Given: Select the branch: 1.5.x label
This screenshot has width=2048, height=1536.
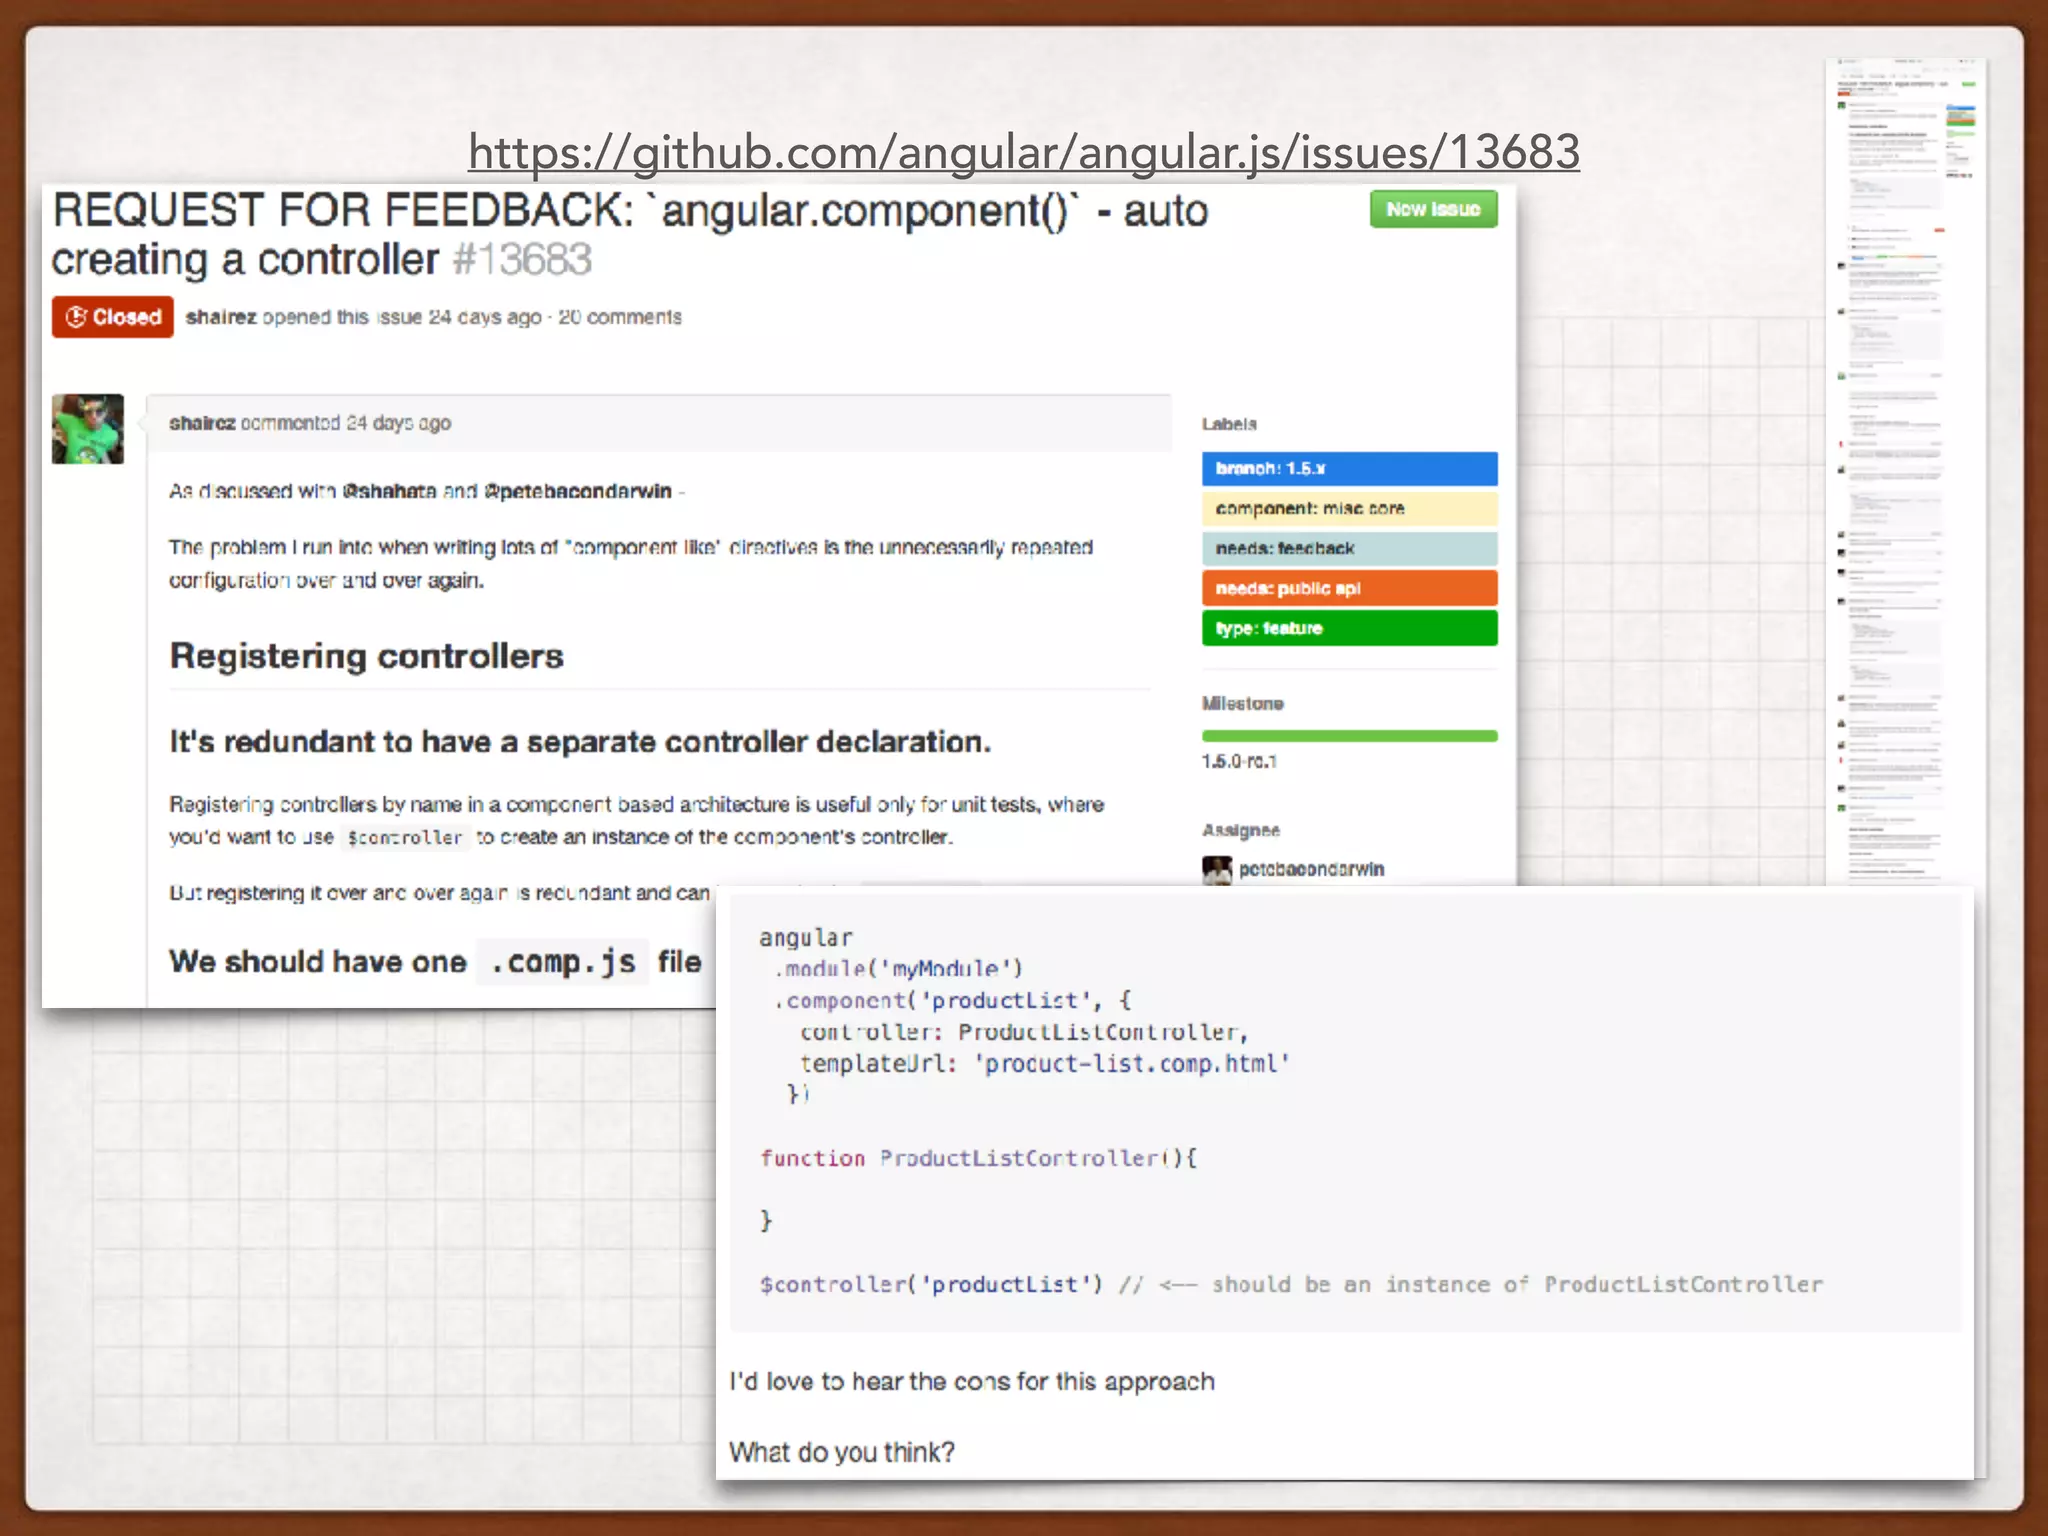Looking at the screenshot, I should 1349,469.
